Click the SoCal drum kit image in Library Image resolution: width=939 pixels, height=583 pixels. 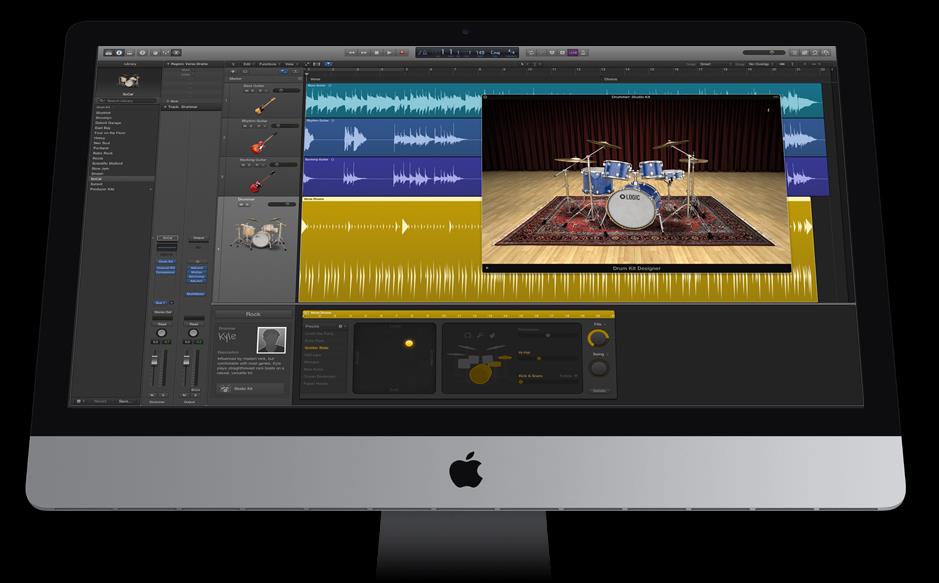[x=129, y=81]
